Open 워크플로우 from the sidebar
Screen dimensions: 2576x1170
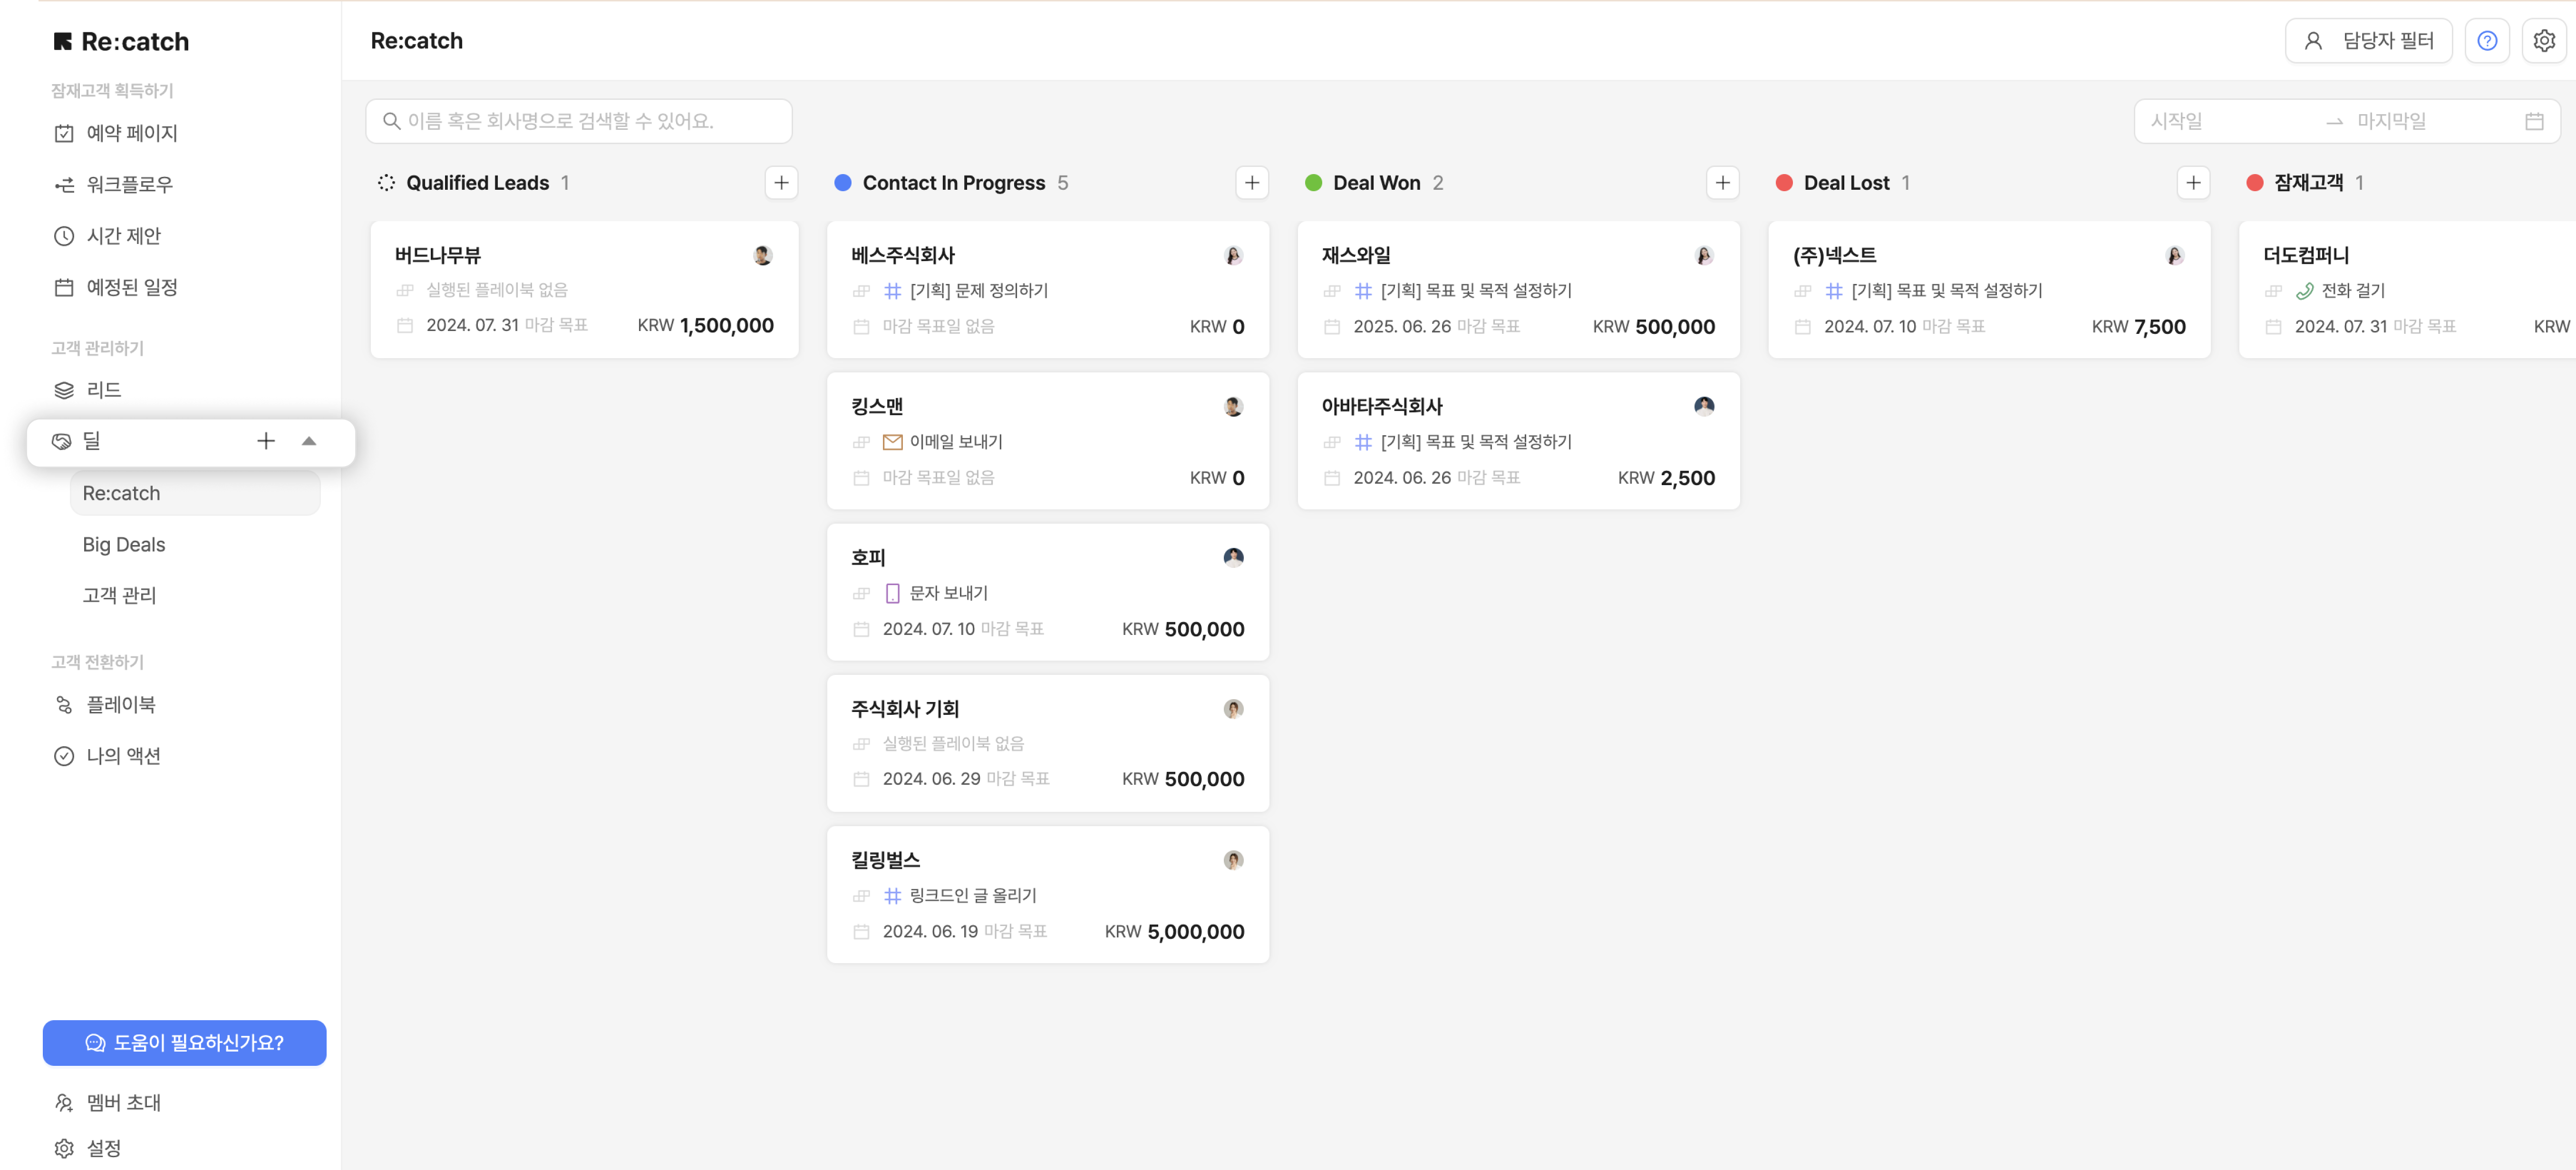[x=129, y=185]
